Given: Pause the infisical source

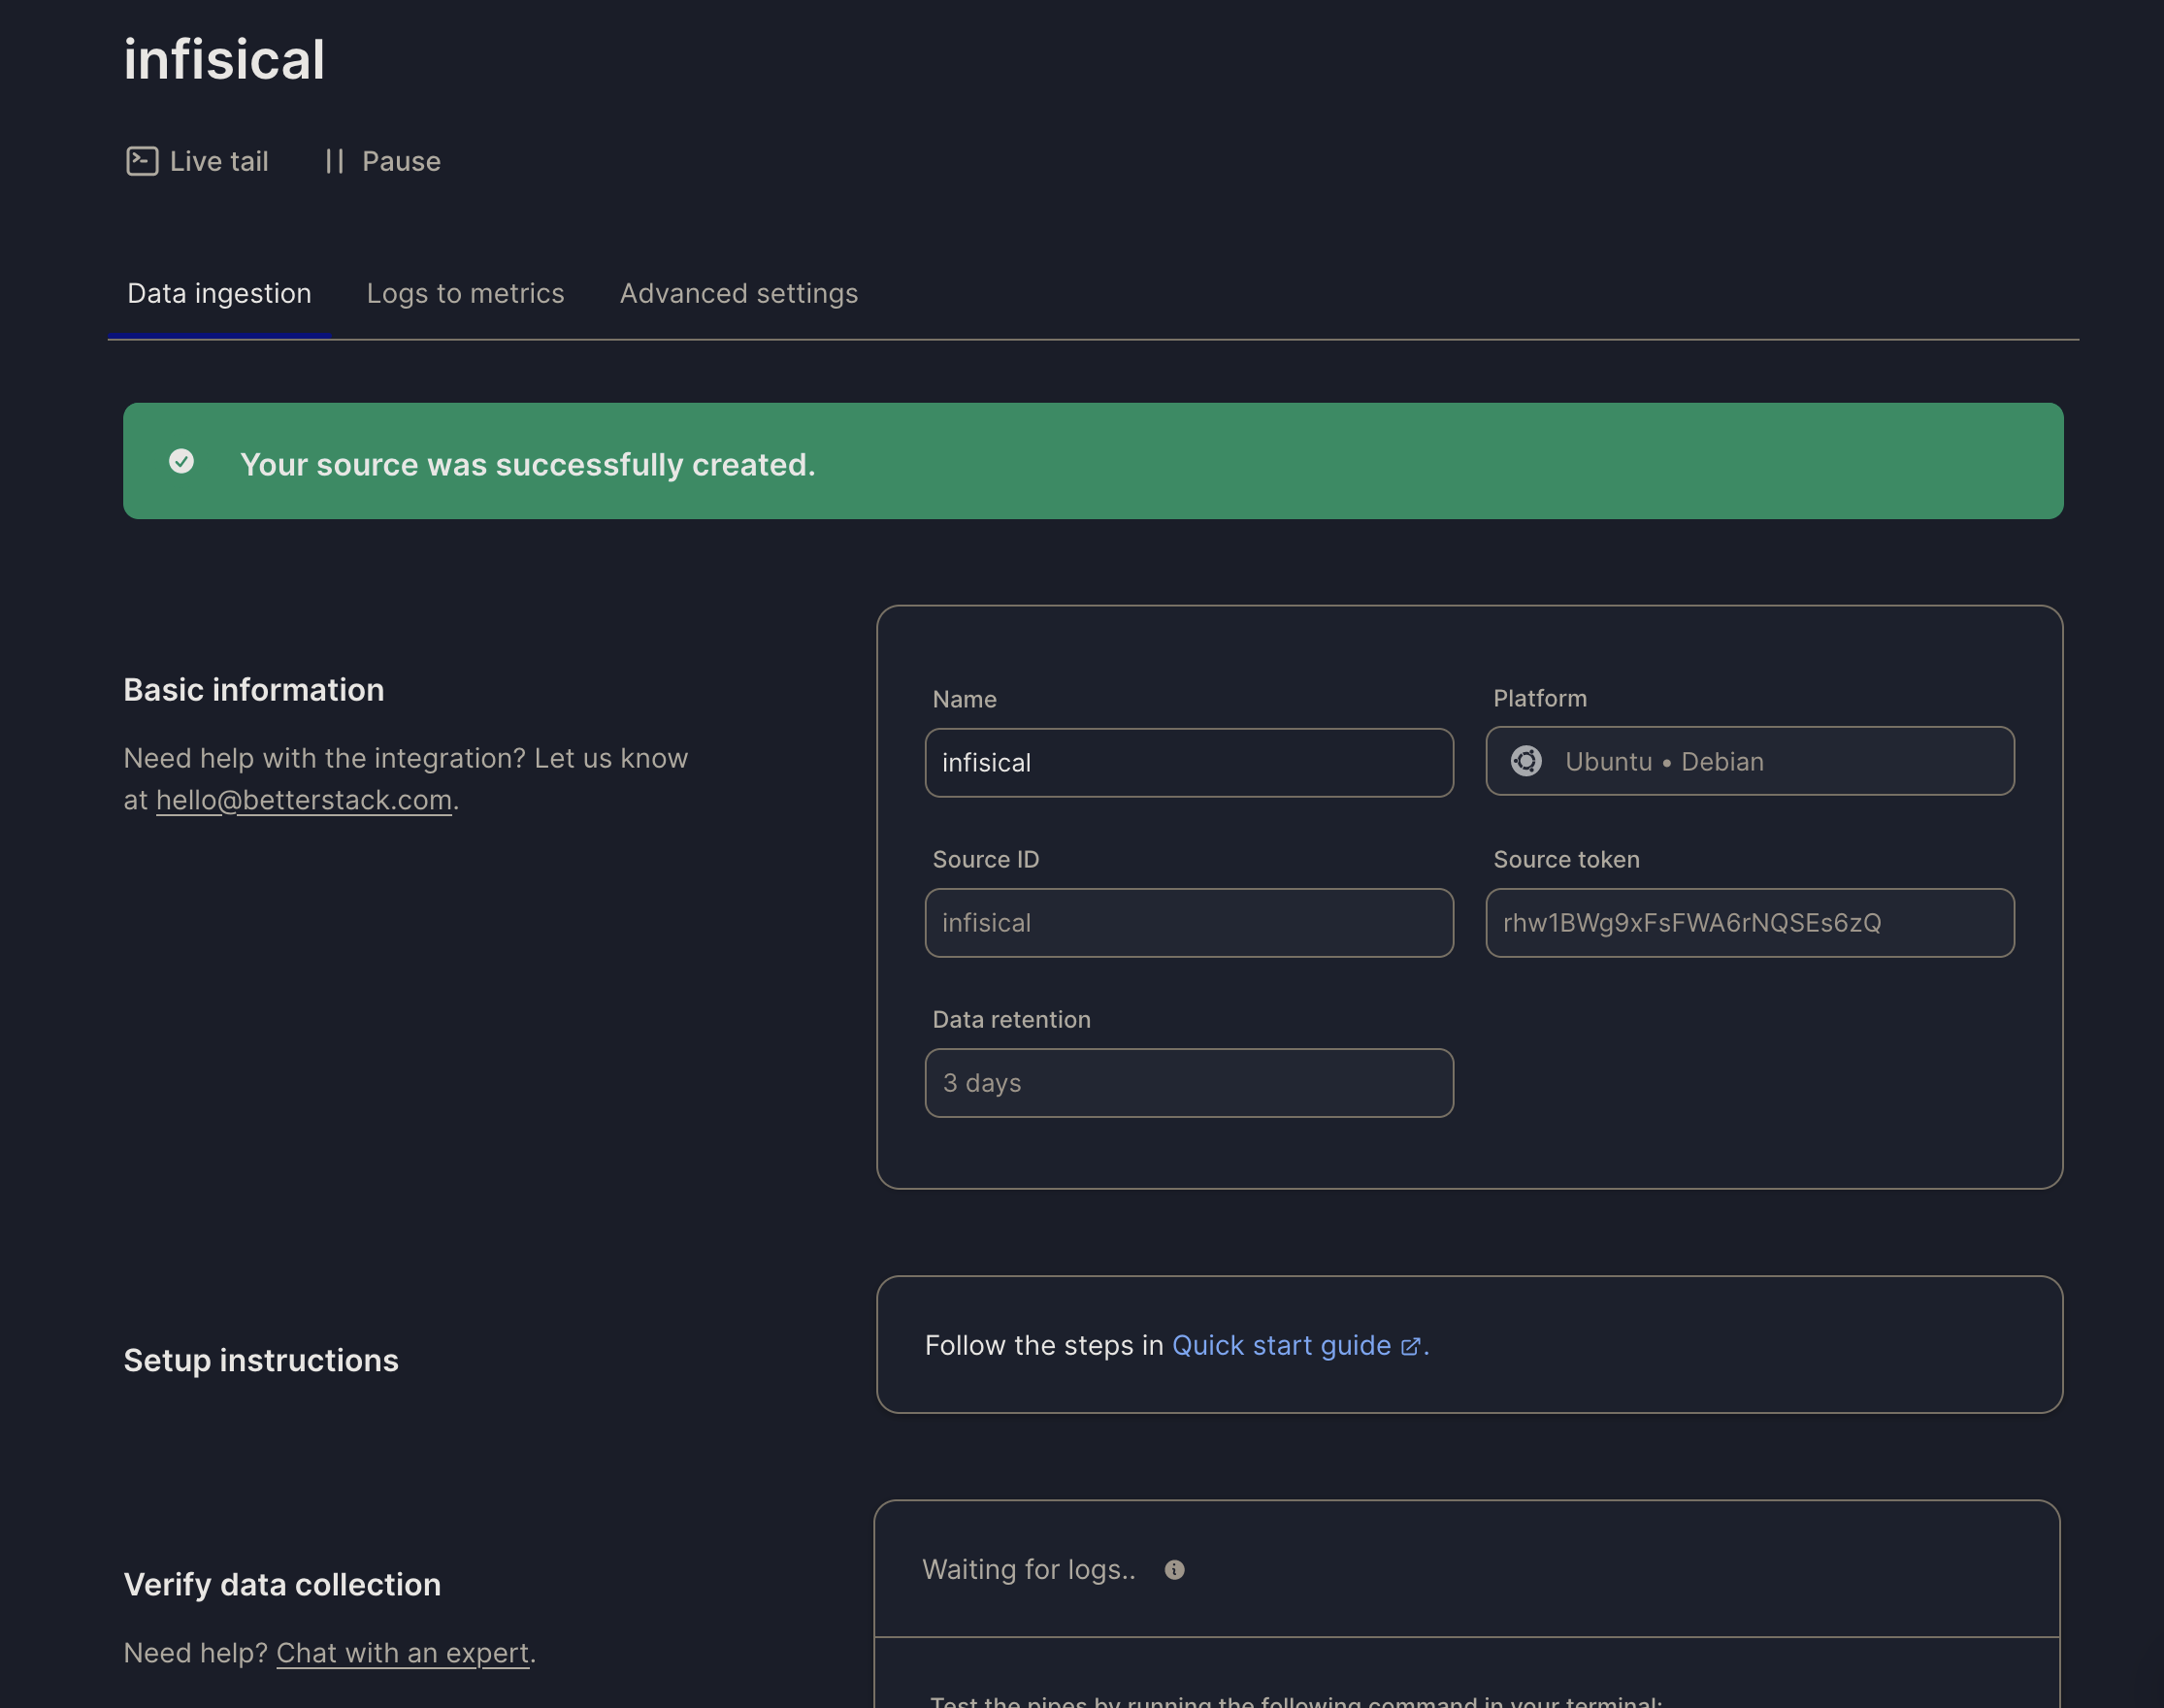Looking at the screenshot, I should pos(383,161).
